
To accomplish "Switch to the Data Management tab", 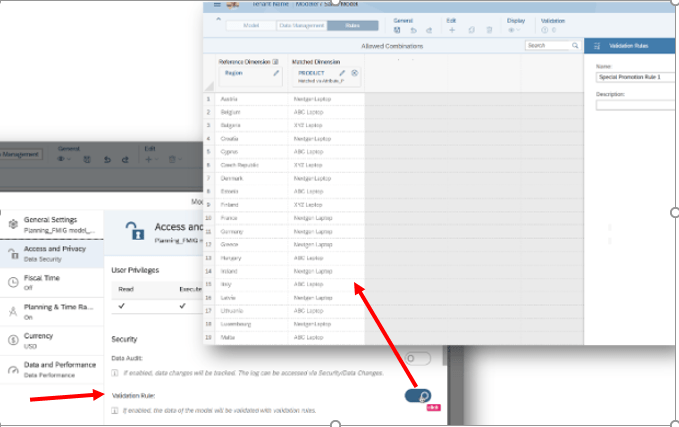I will [303, 25].
